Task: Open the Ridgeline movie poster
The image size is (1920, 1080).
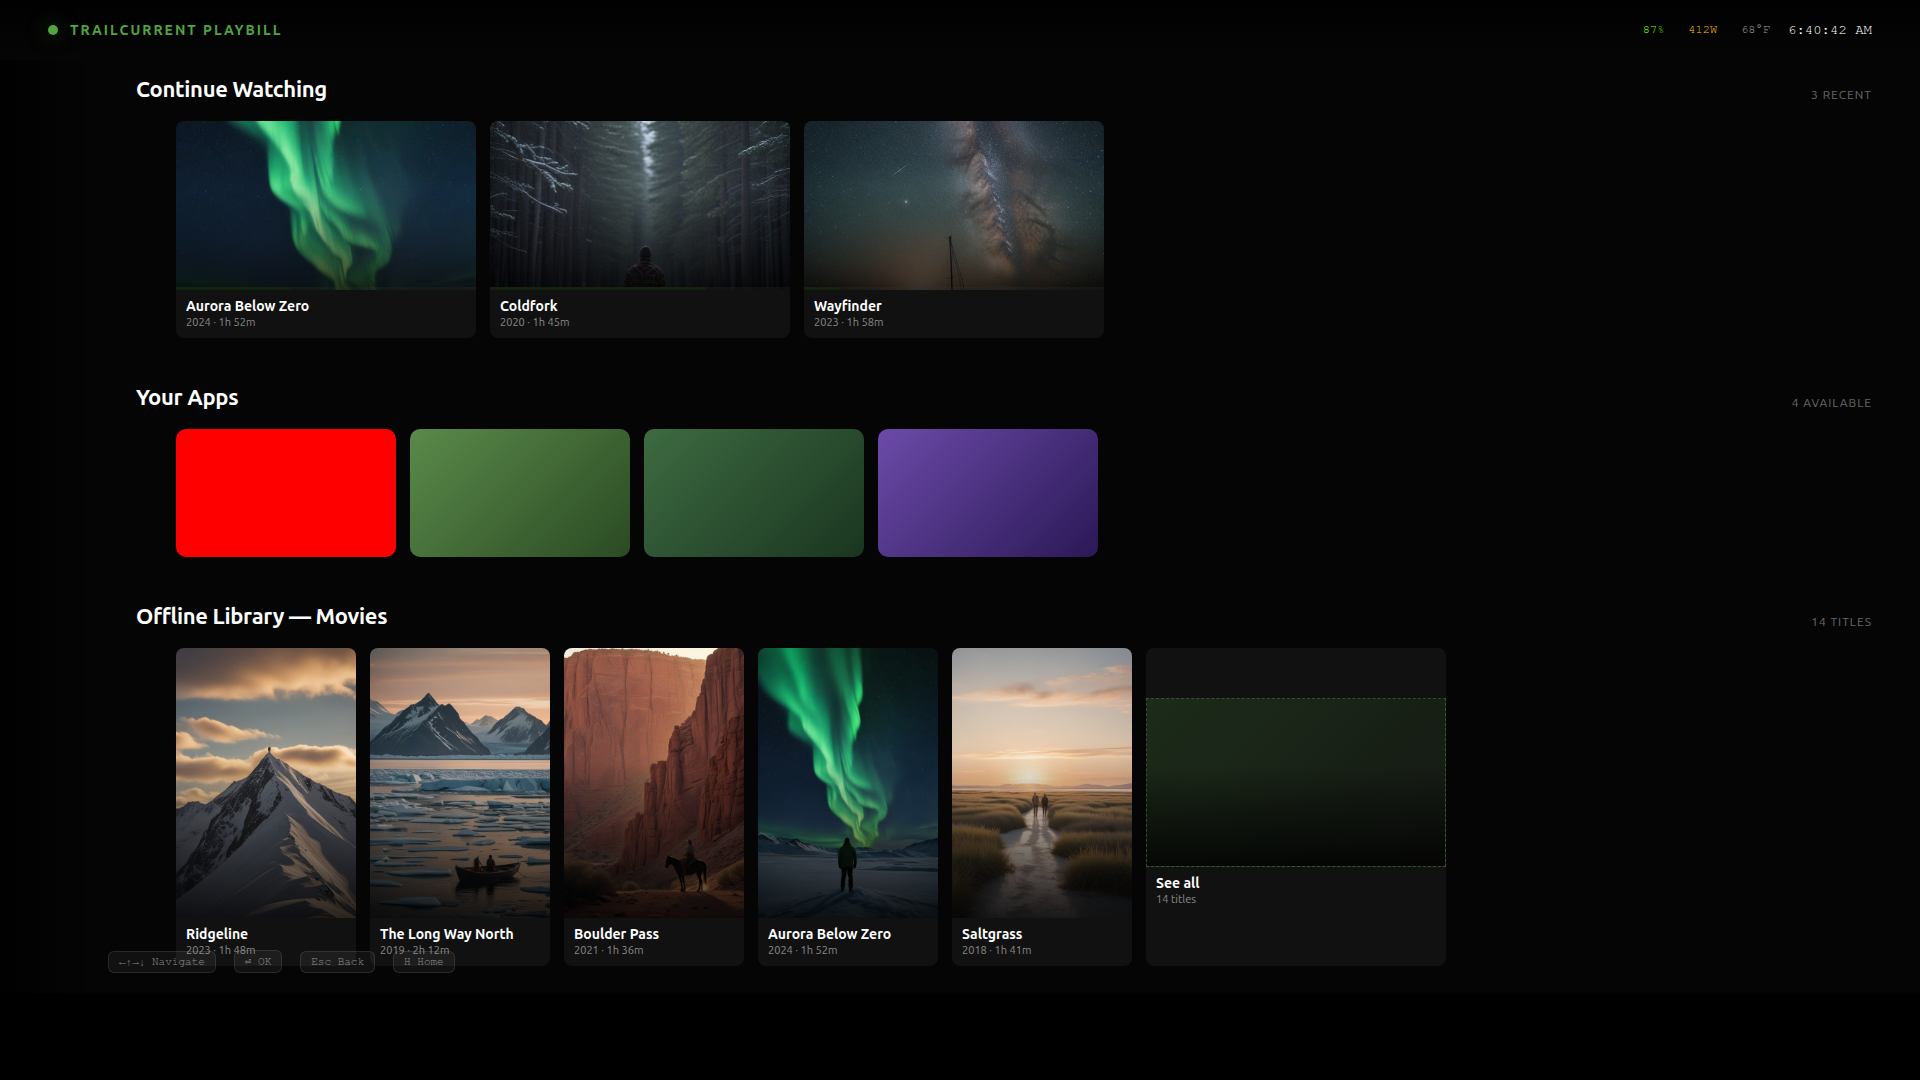Action: pos(266,807)
